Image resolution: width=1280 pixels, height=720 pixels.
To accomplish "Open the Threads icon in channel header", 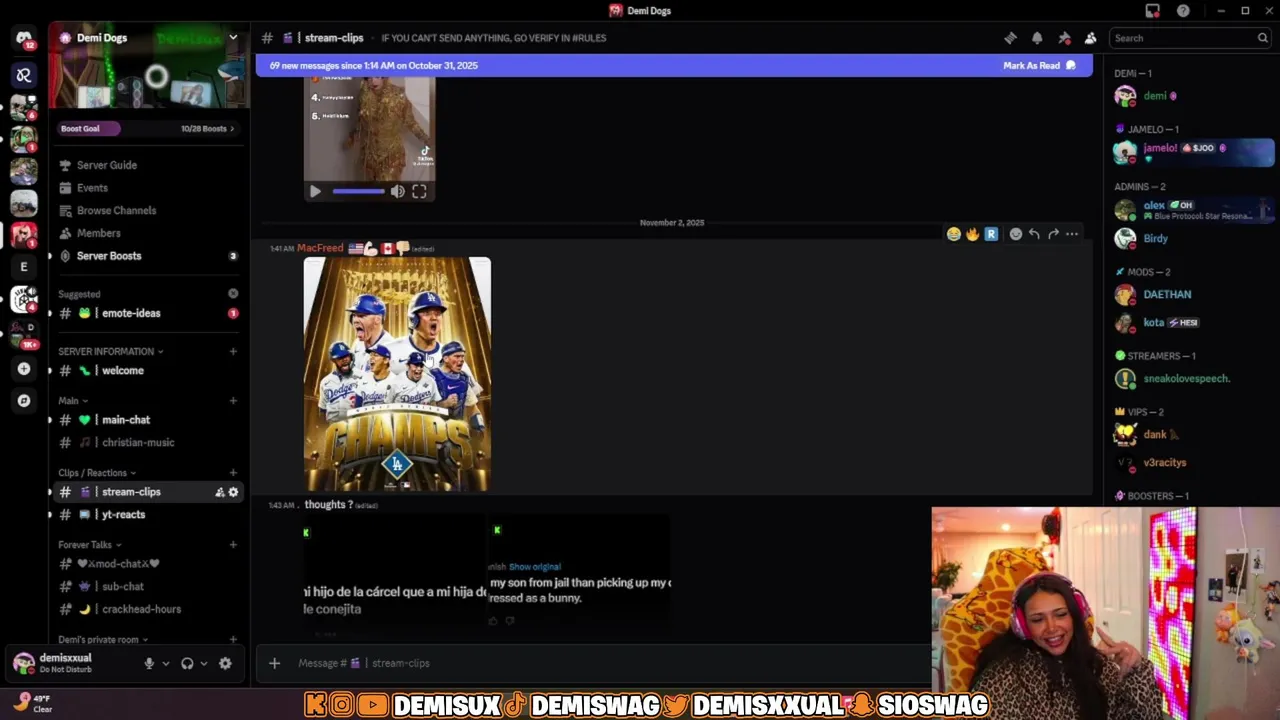I will tap(1010, 38).
